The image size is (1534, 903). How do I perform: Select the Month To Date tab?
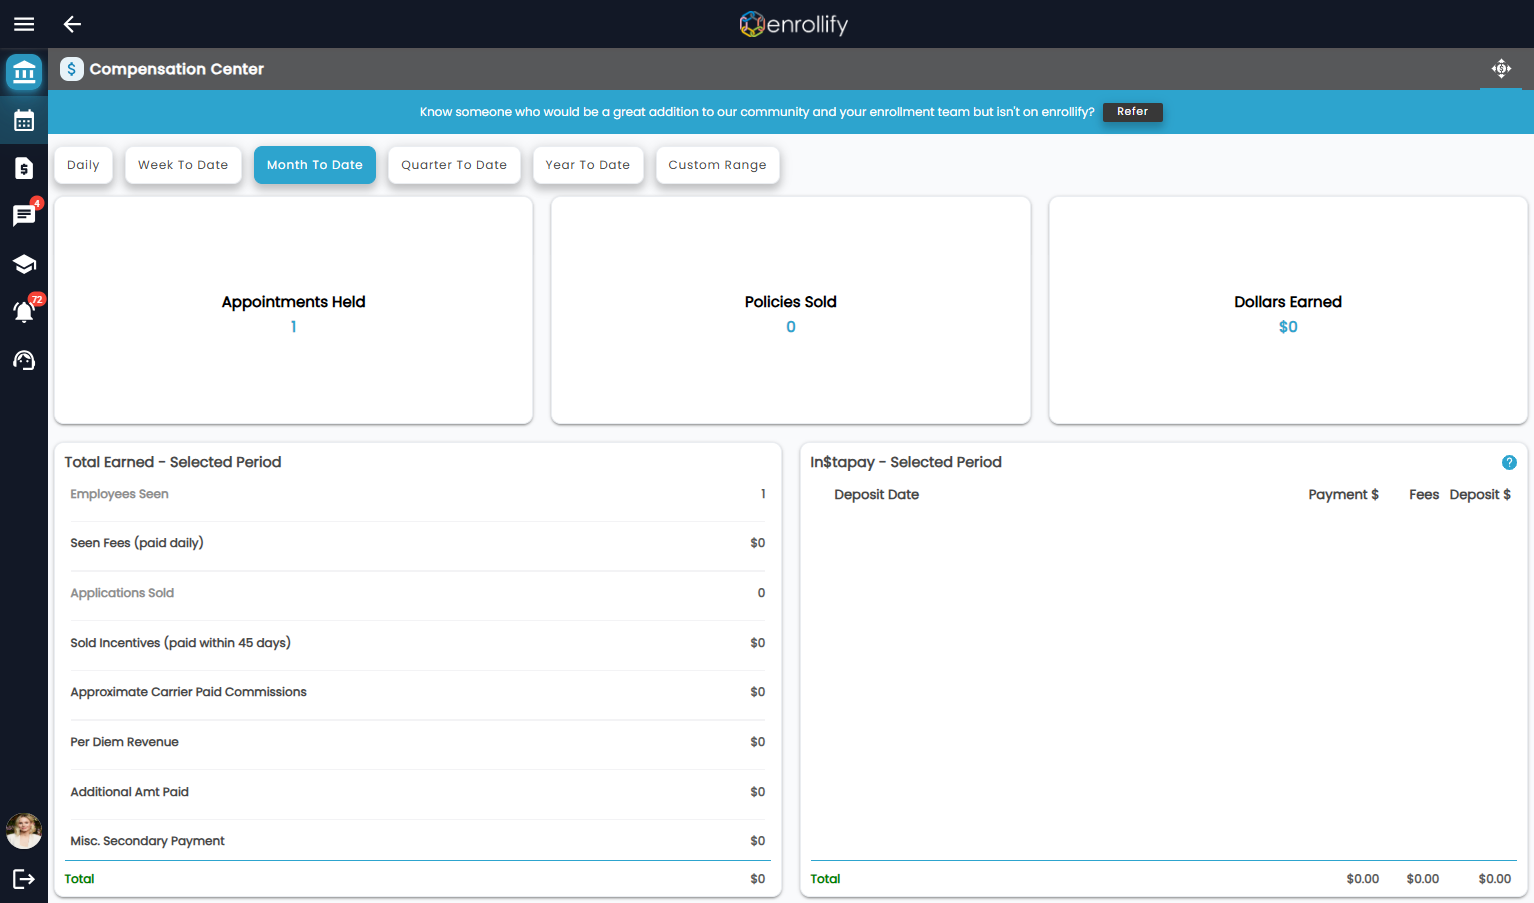pyautogui.click(x=315, y=165)
